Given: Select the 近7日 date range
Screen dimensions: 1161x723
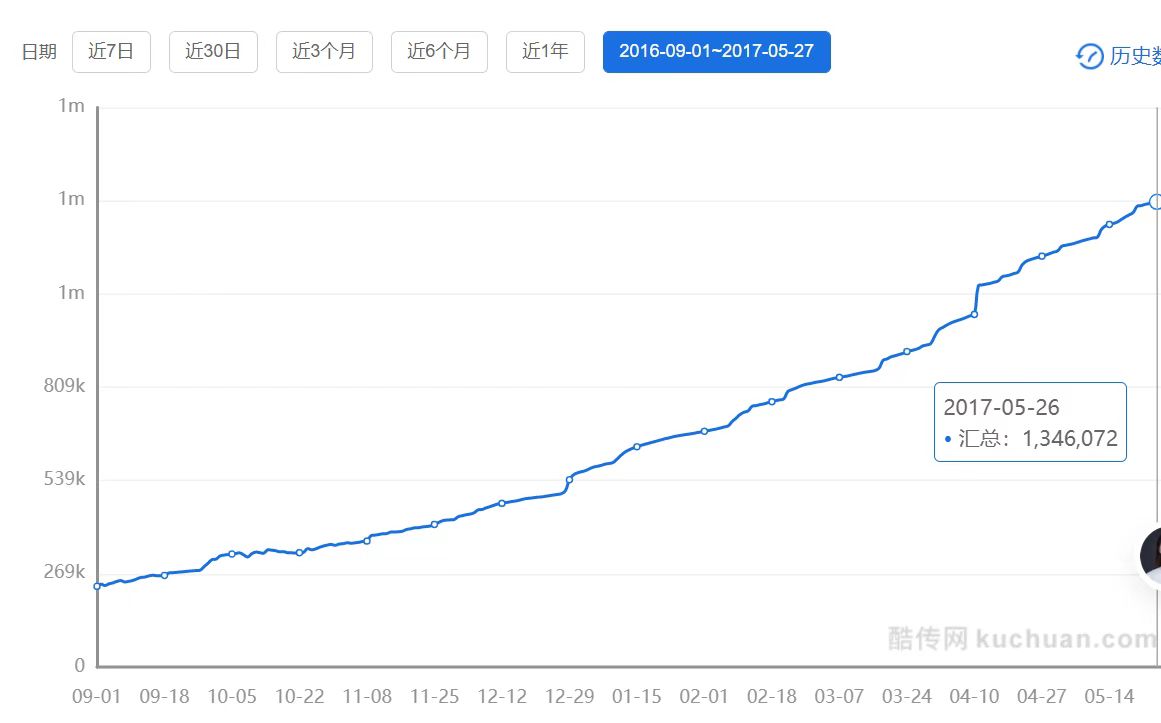Looking at the screenshot, I should 111,52.
